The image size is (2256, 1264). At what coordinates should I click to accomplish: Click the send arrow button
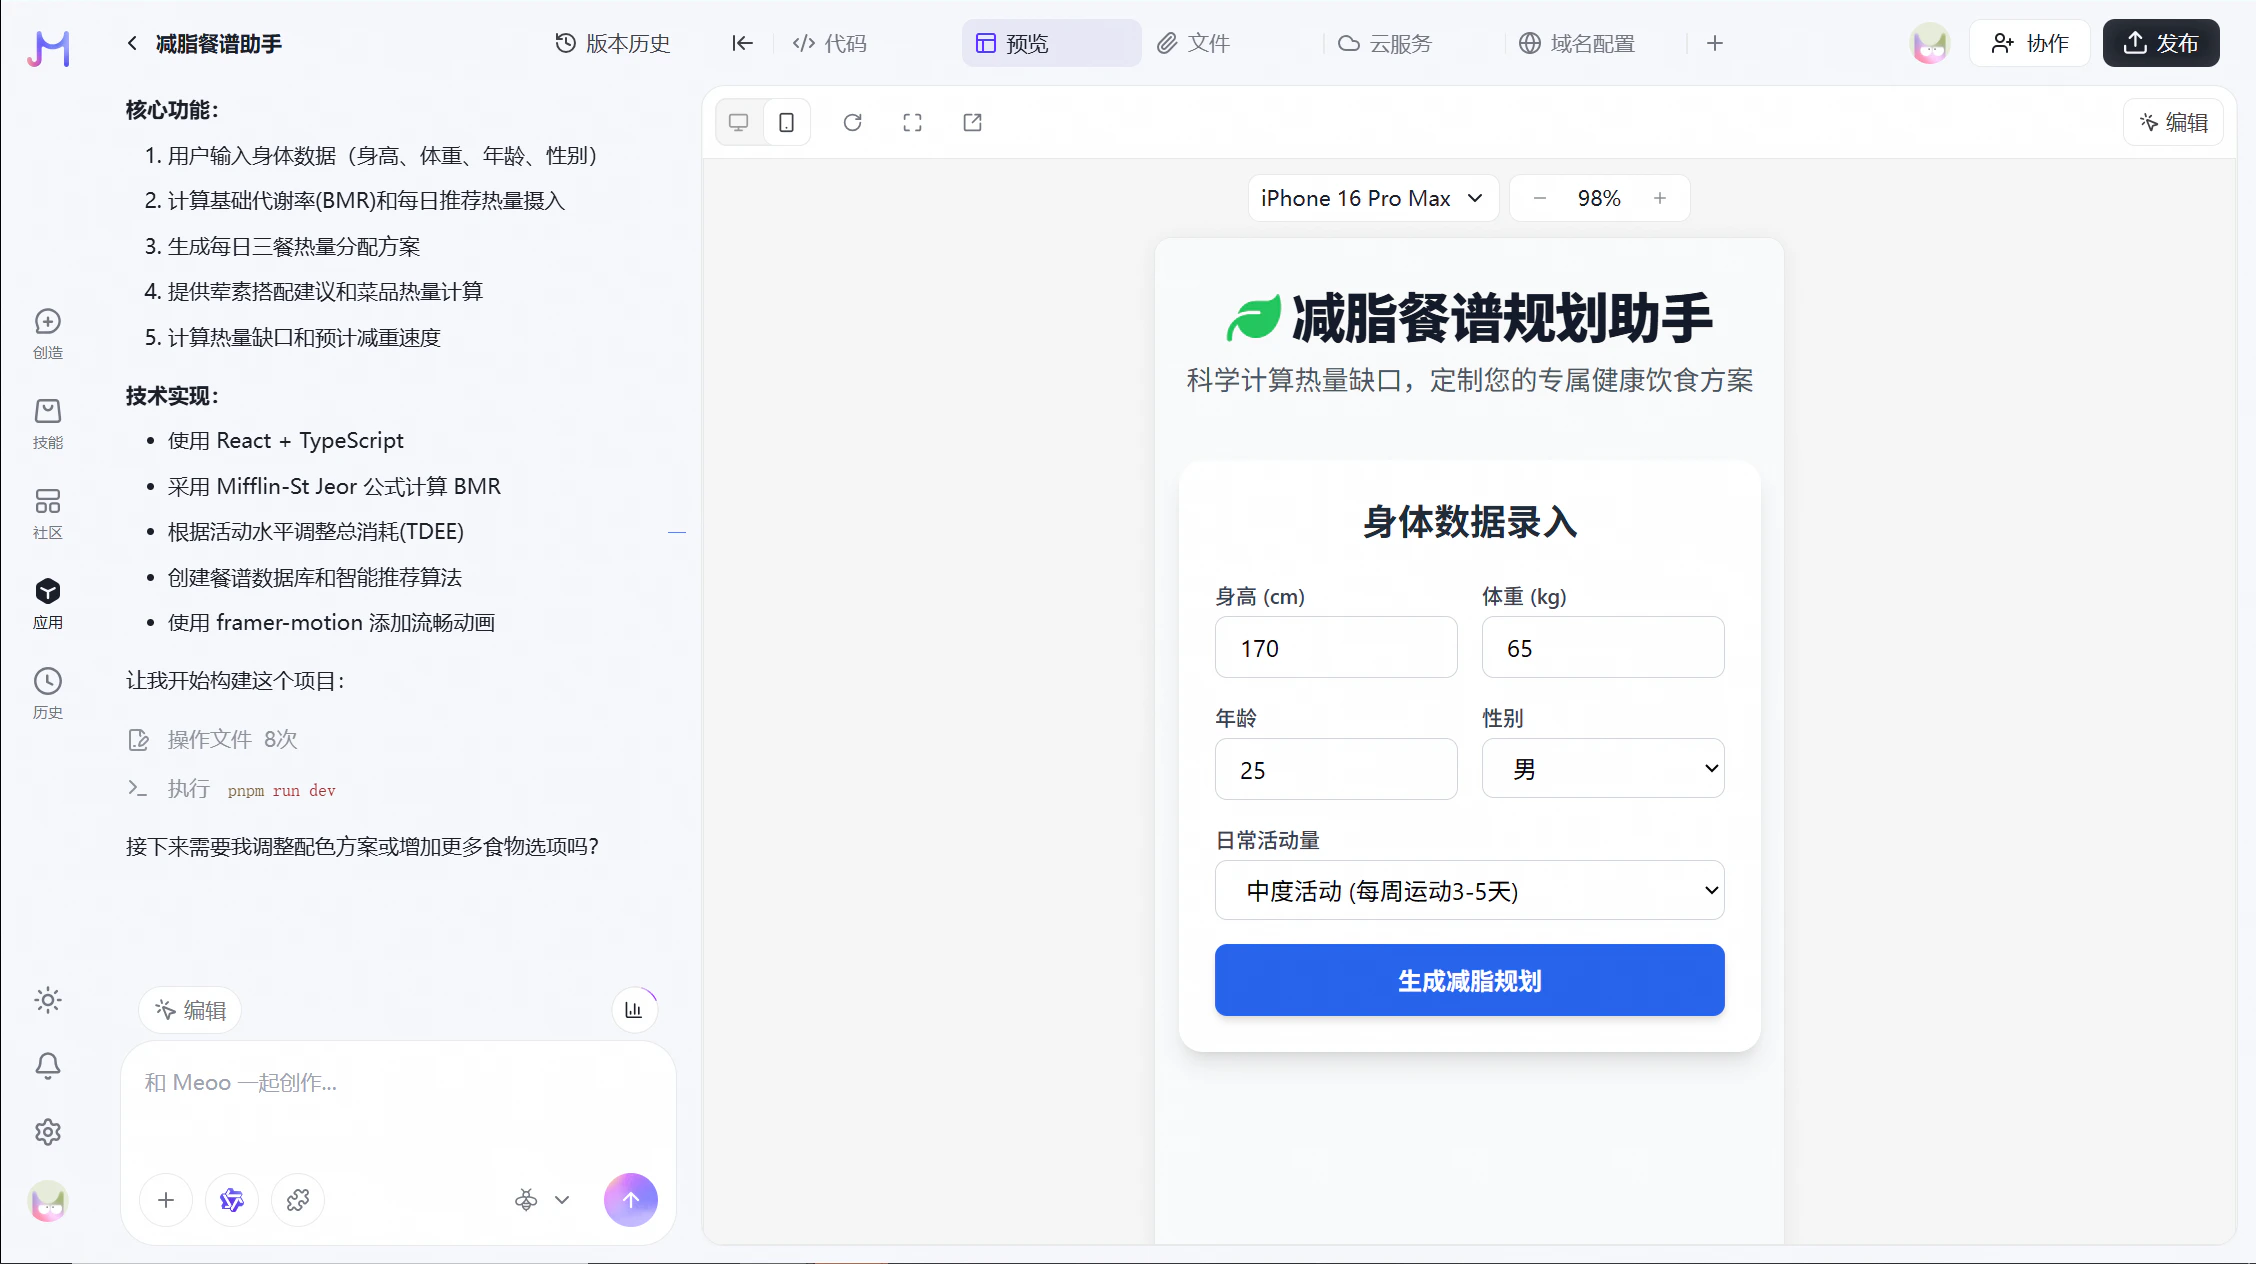pos(630,1199)
